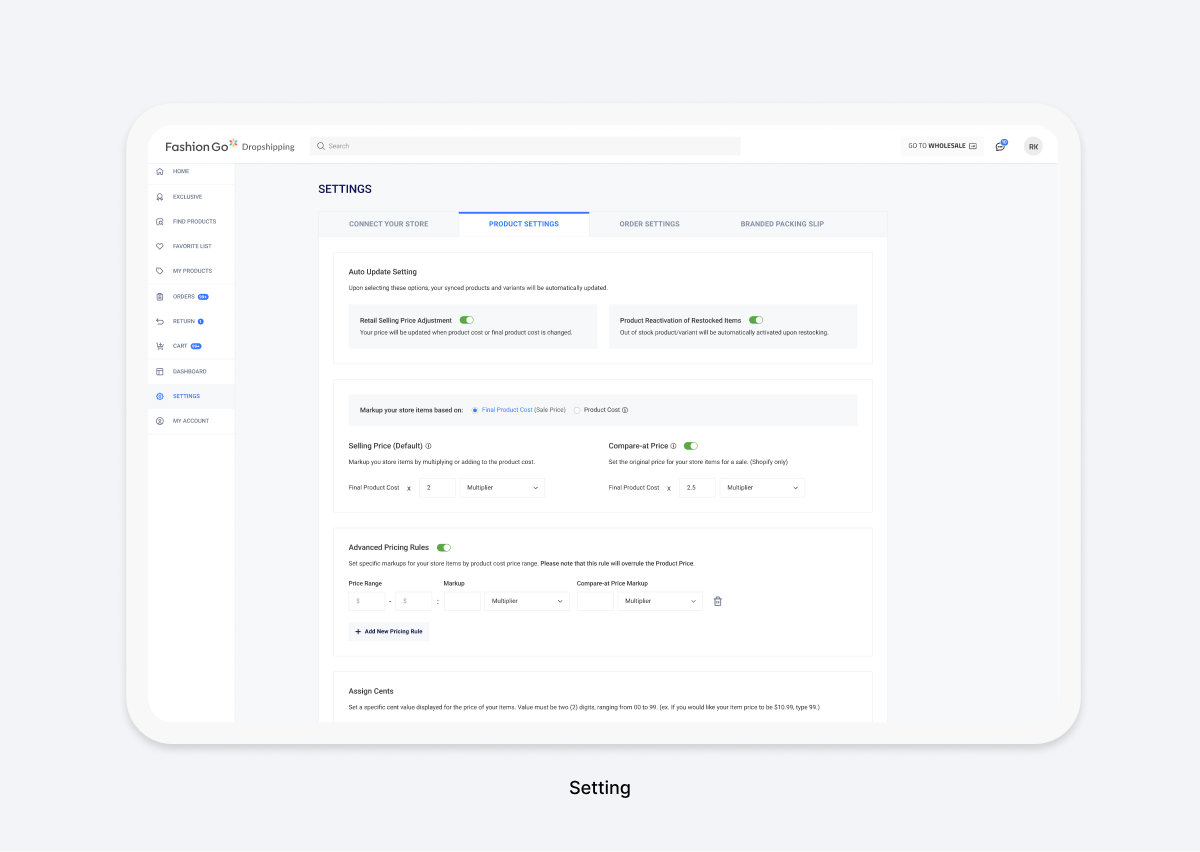1200x852 pixels.
Task: Click the Find Products sidebar icon
Action: [160, 222]
